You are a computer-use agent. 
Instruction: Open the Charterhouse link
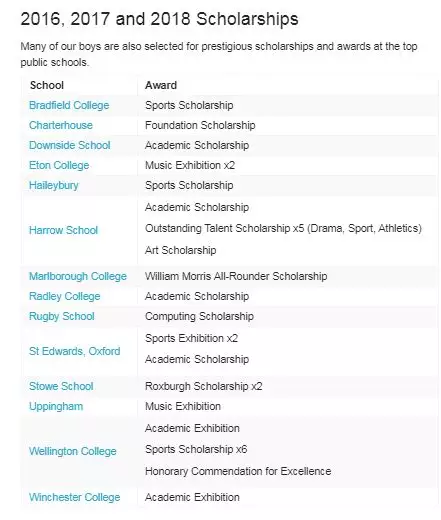pyautogui.click(x=61, y=125)
